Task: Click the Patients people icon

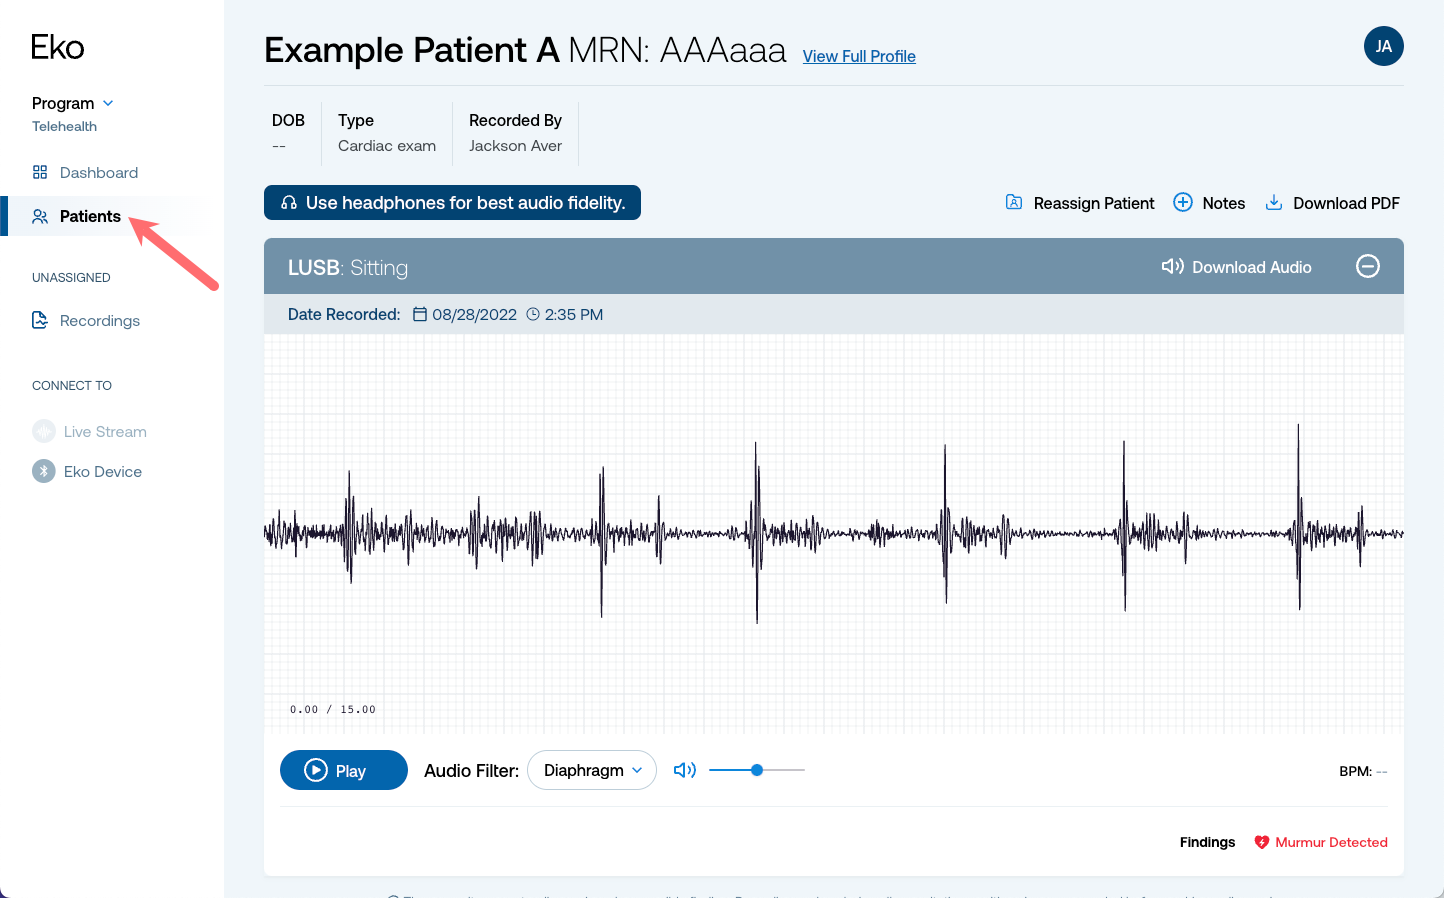Action: (x=40, y=216)
